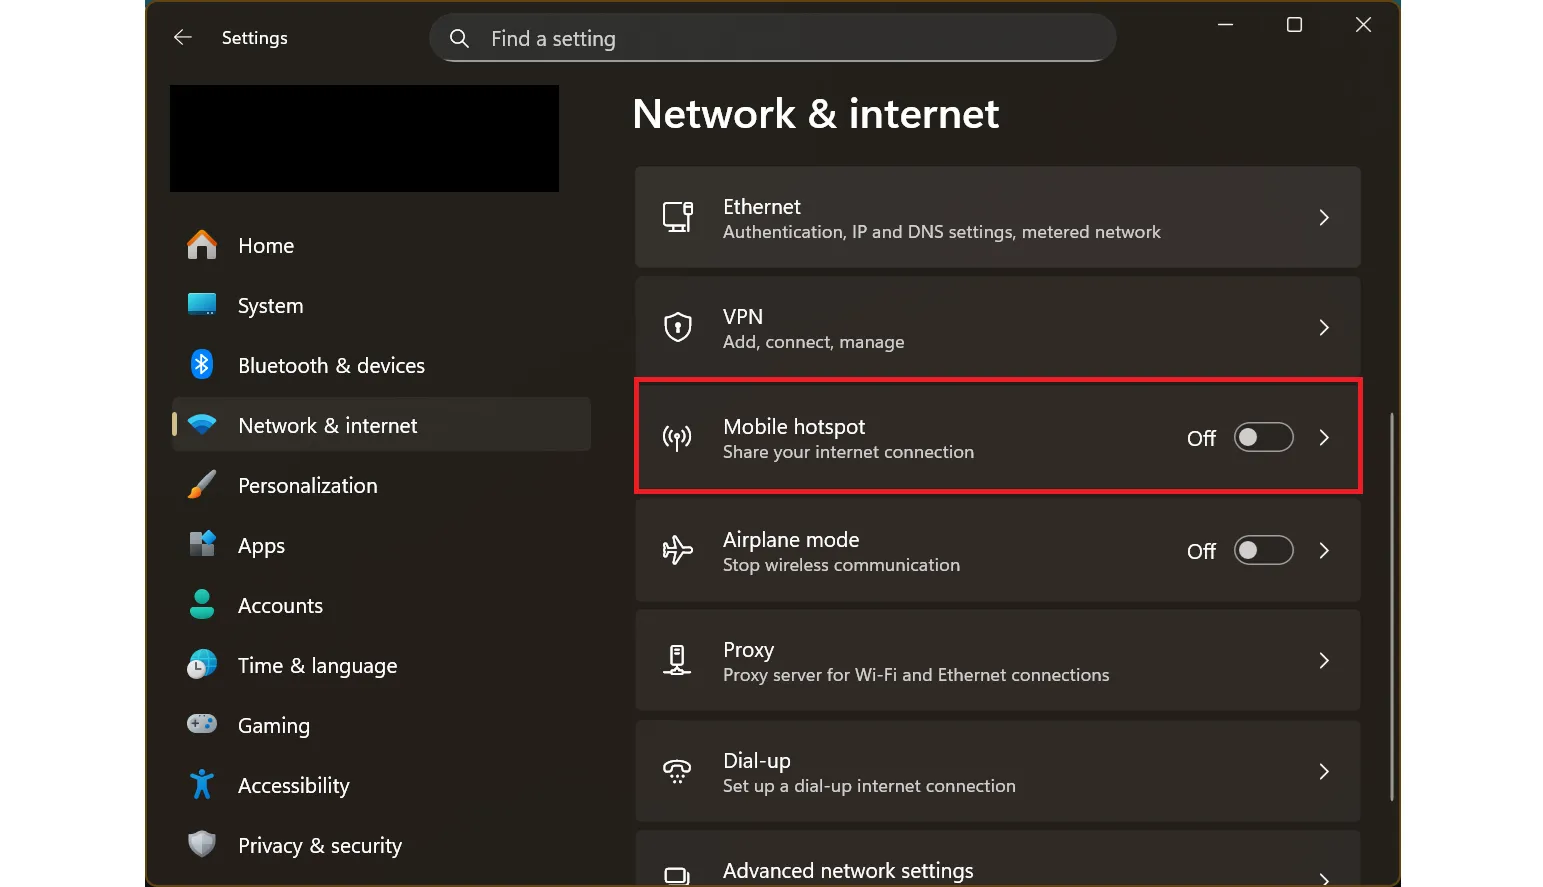Click the Find a setting search box
This screenshot has width=1543, height=887.
(772, 38)
